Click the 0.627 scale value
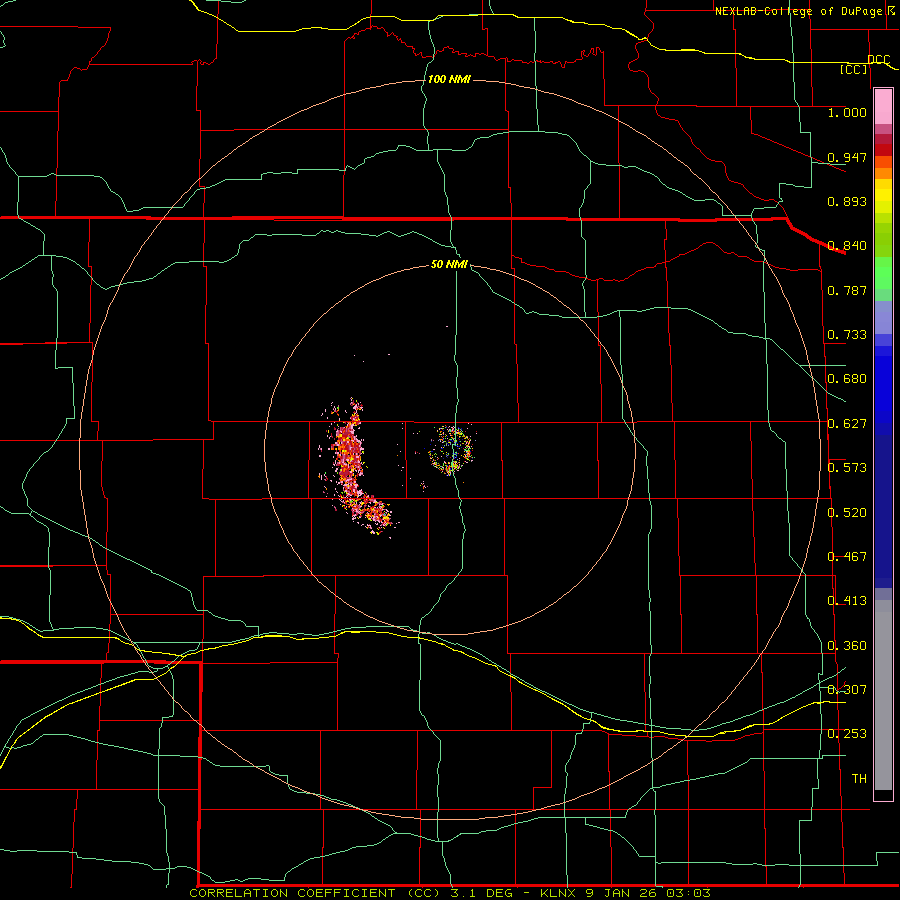This screenshot has width=900, height=900. tap(847, 424)
